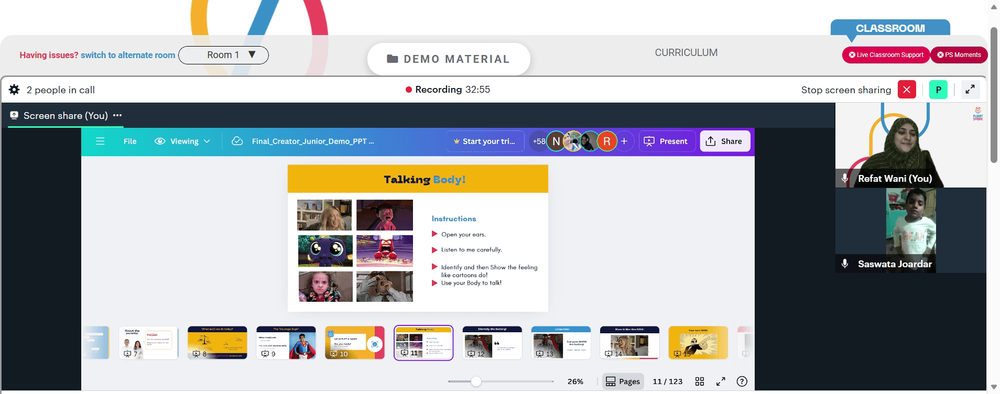Open Canva hamburger menu
This screenshot has width=1000, height=394.
tap(100, 141)
